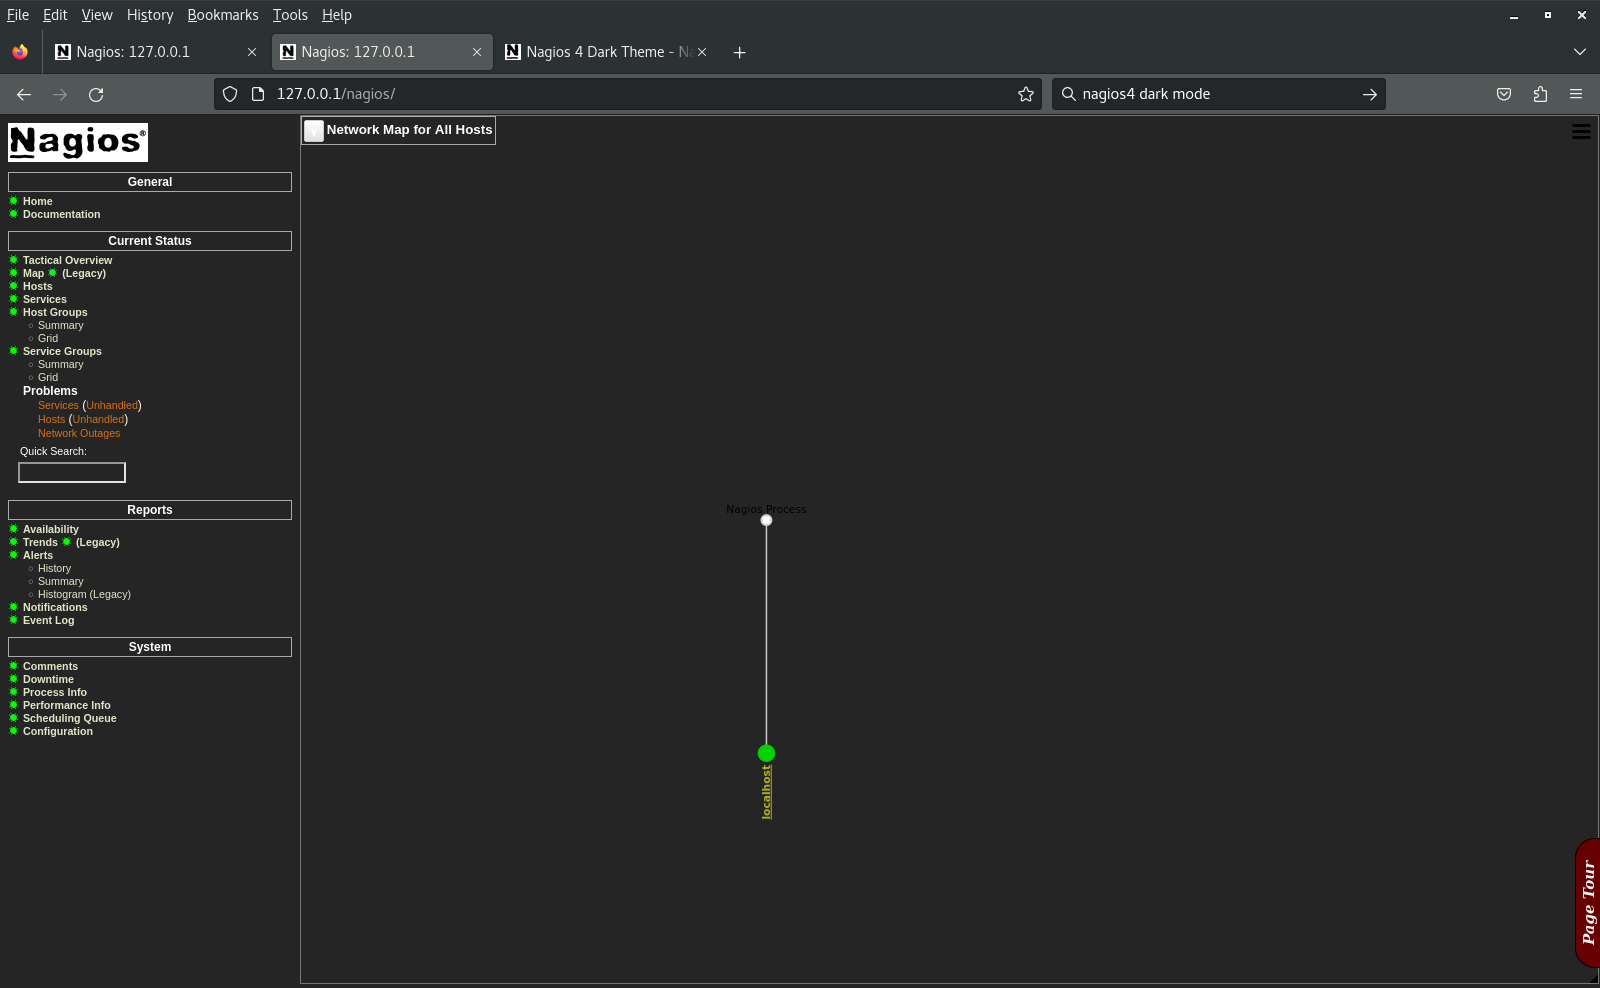Open the Map (Legacy) link
The height and width of the screenshot is (988, 1600).
(84, 273)
